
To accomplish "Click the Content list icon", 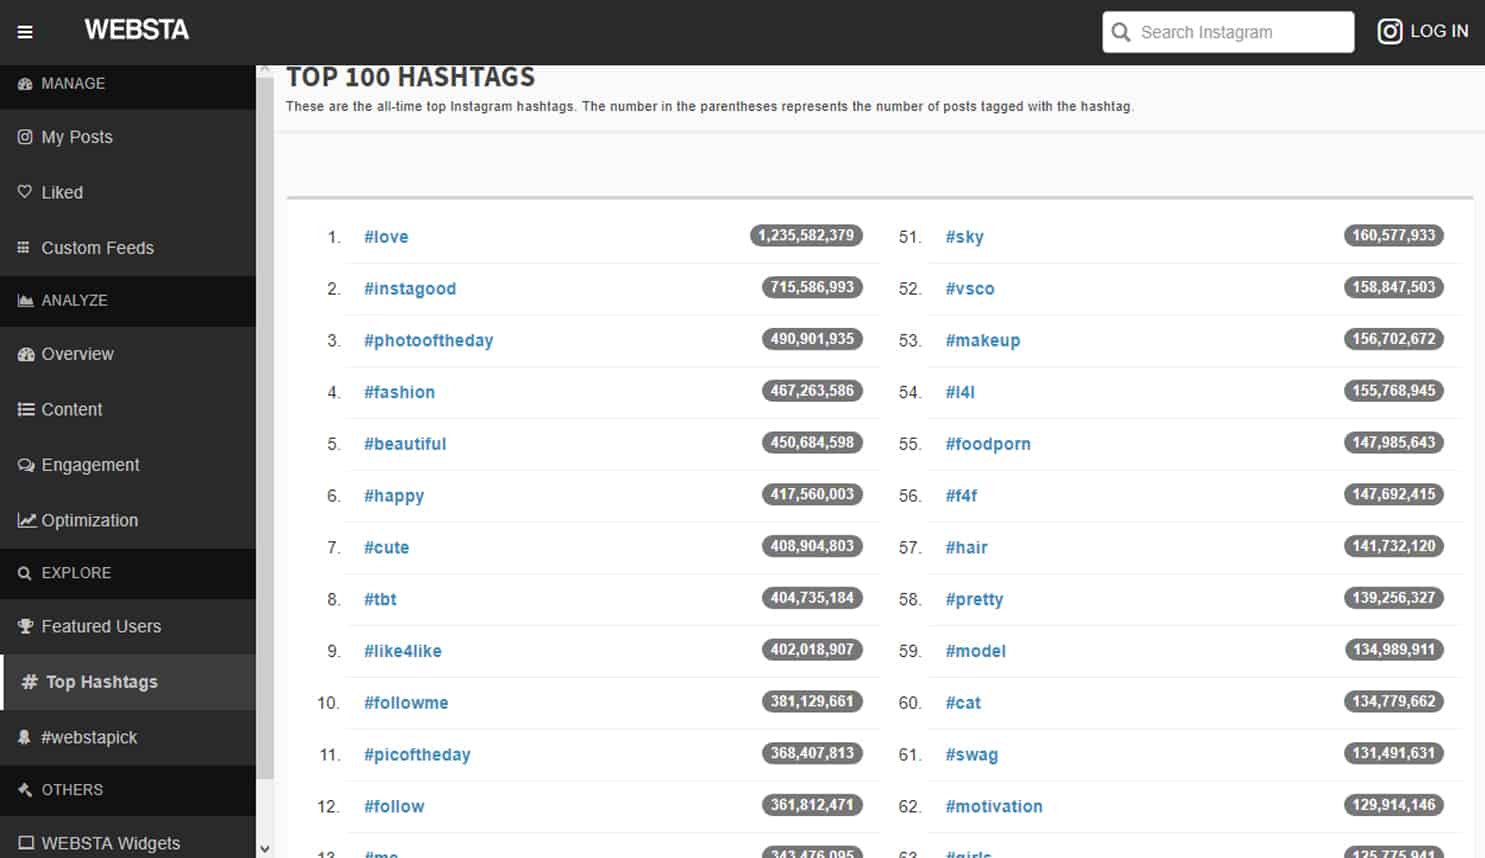I will tap(26, 409).
